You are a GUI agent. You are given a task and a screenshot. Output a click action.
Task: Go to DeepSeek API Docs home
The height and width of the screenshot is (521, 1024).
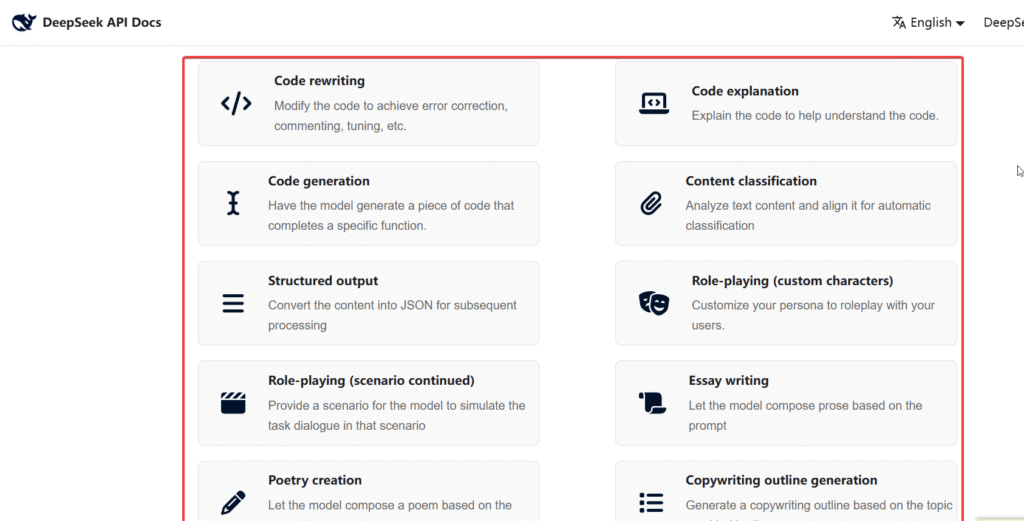[x=101, y=22]
